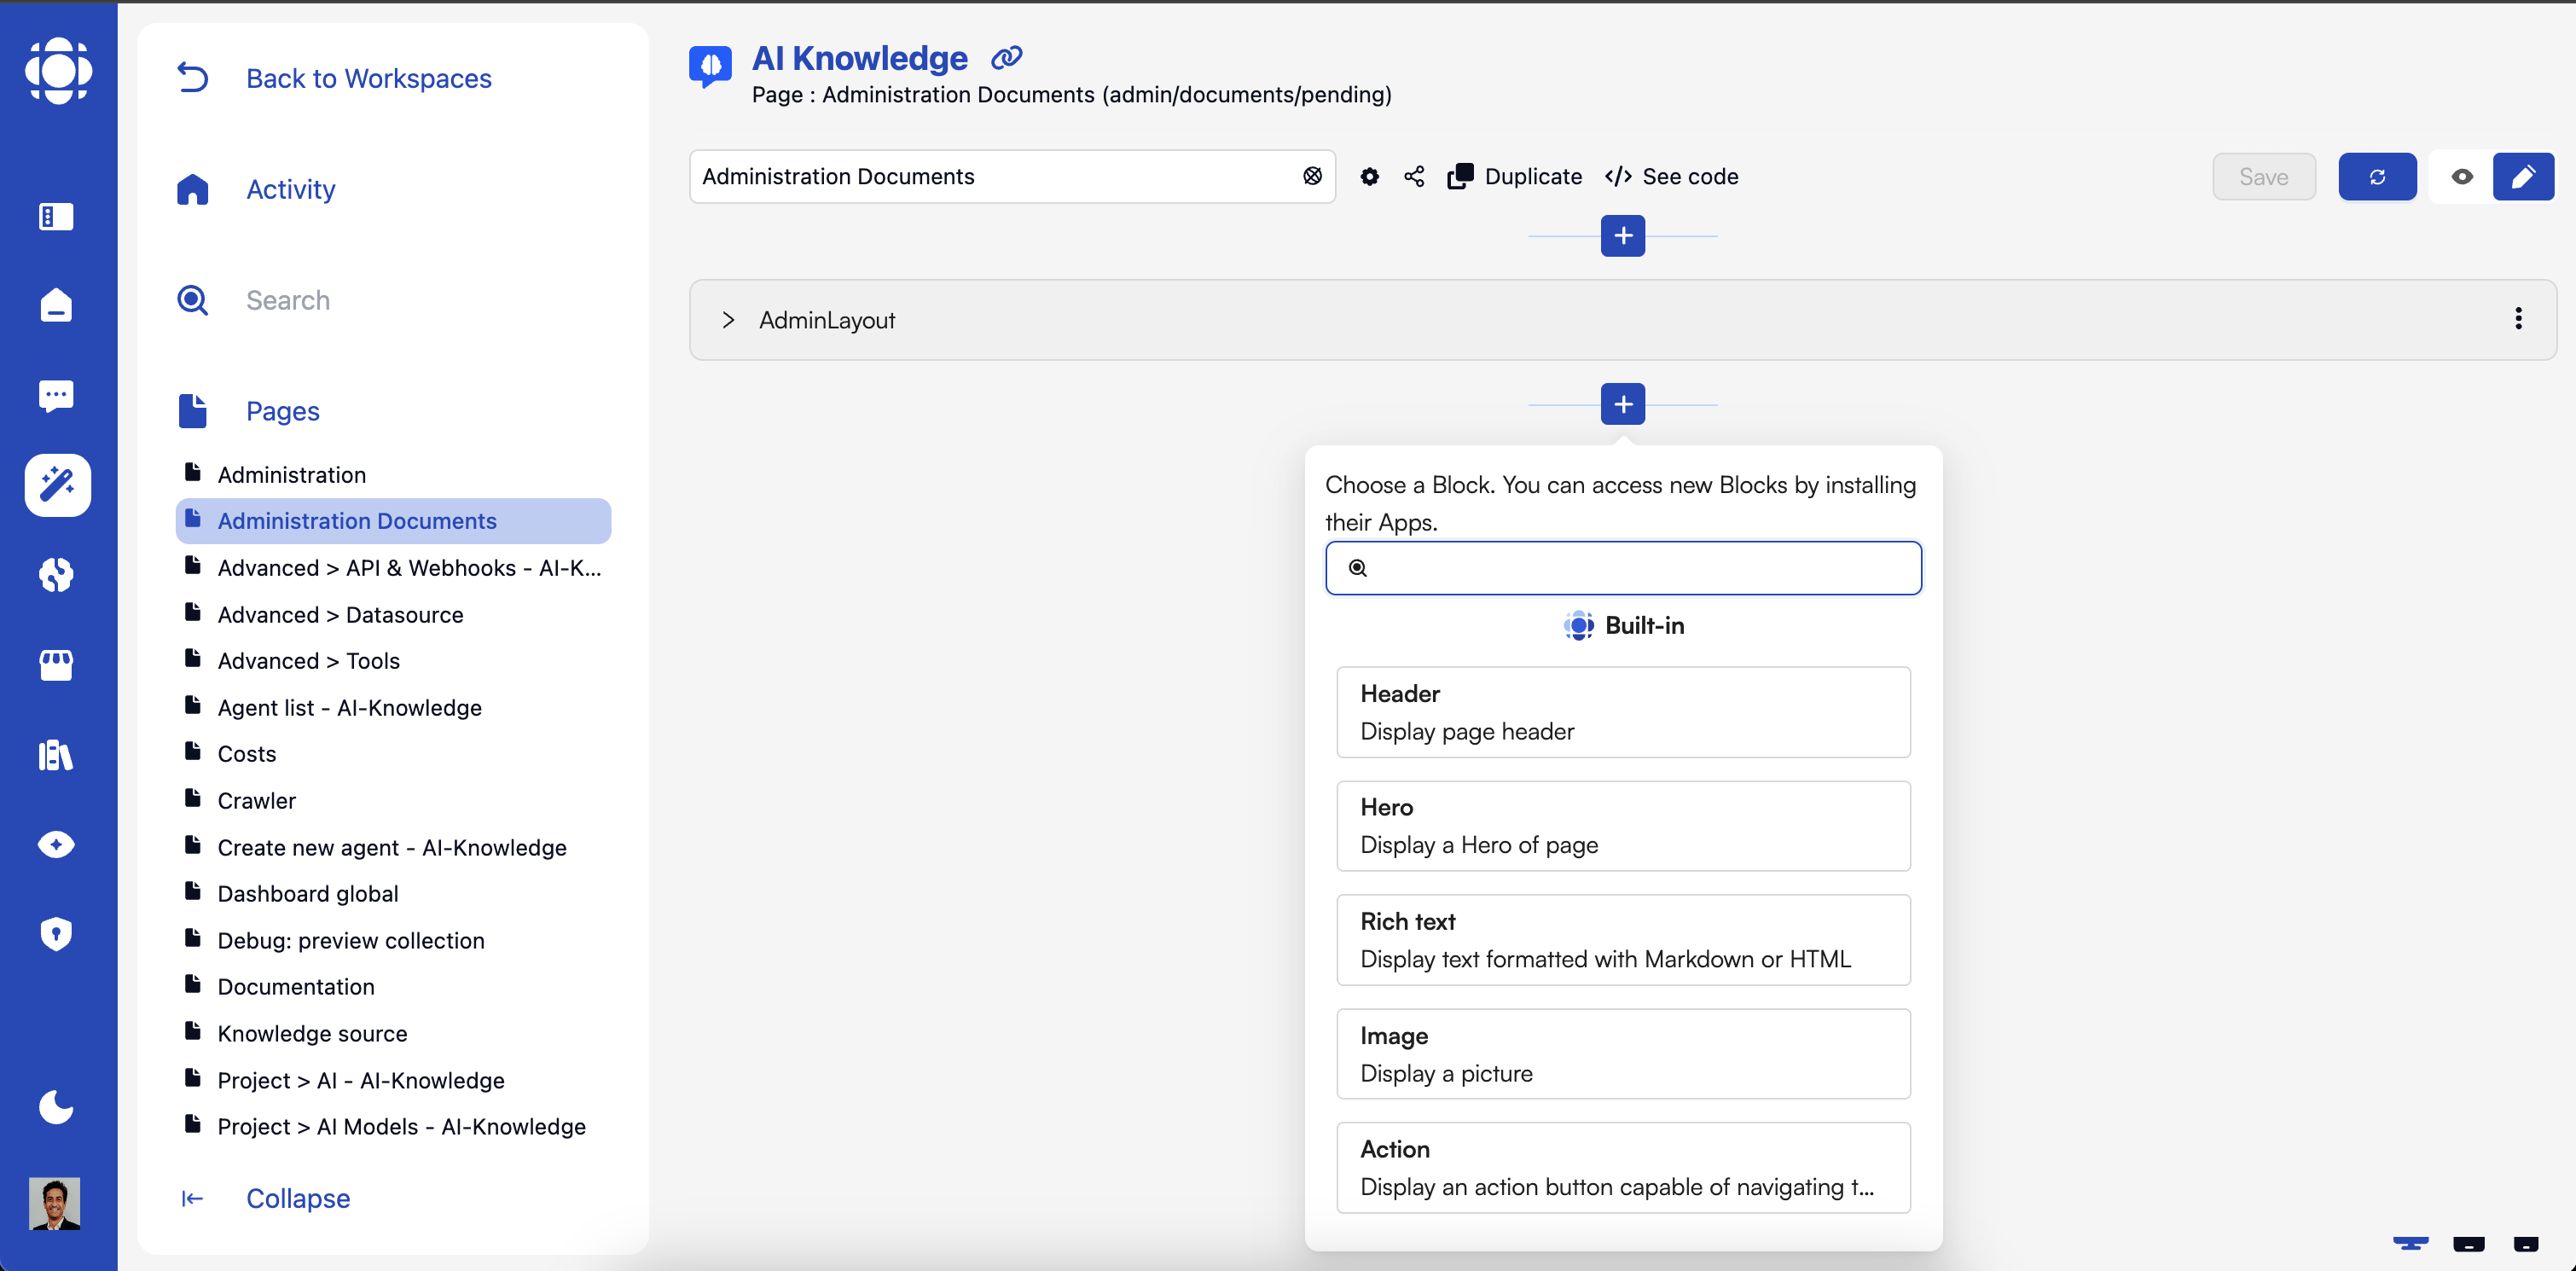Click the share icon in toolbar
Image resolution: width=2576 pixels, height=1271 pixels.
point(1413,177)
